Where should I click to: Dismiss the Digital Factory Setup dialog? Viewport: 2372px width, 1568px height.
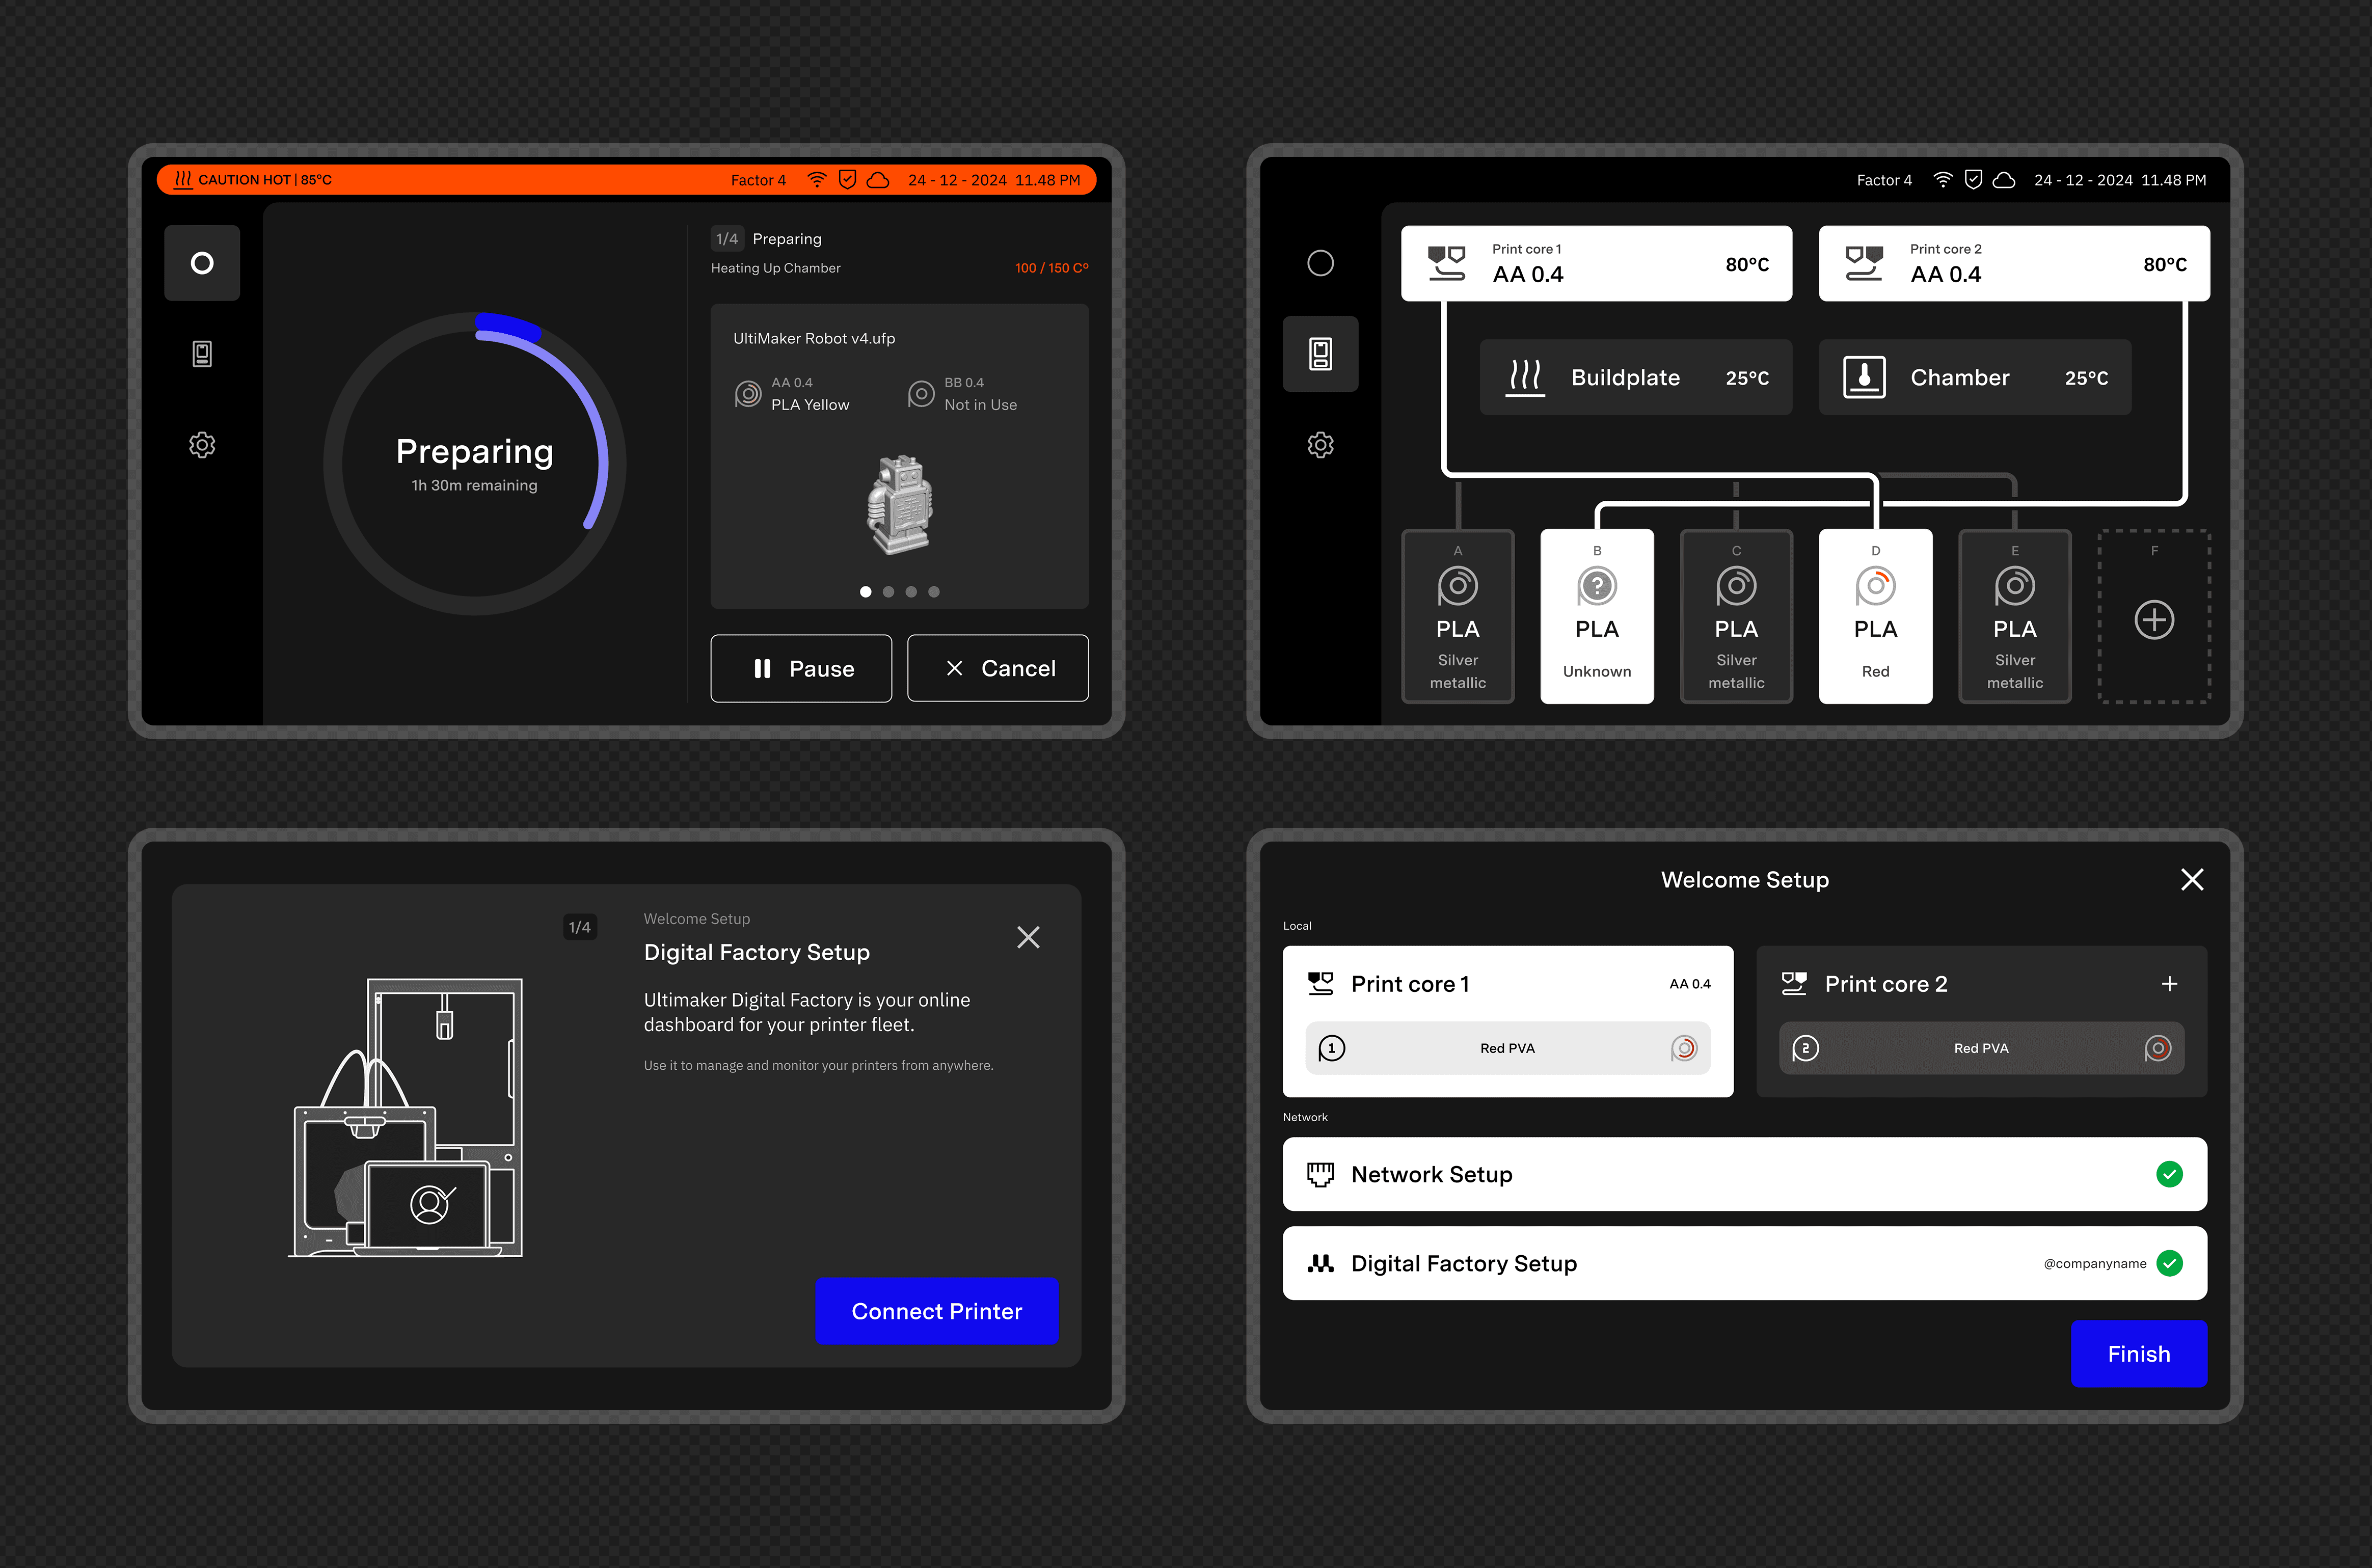coord(1028,937)
